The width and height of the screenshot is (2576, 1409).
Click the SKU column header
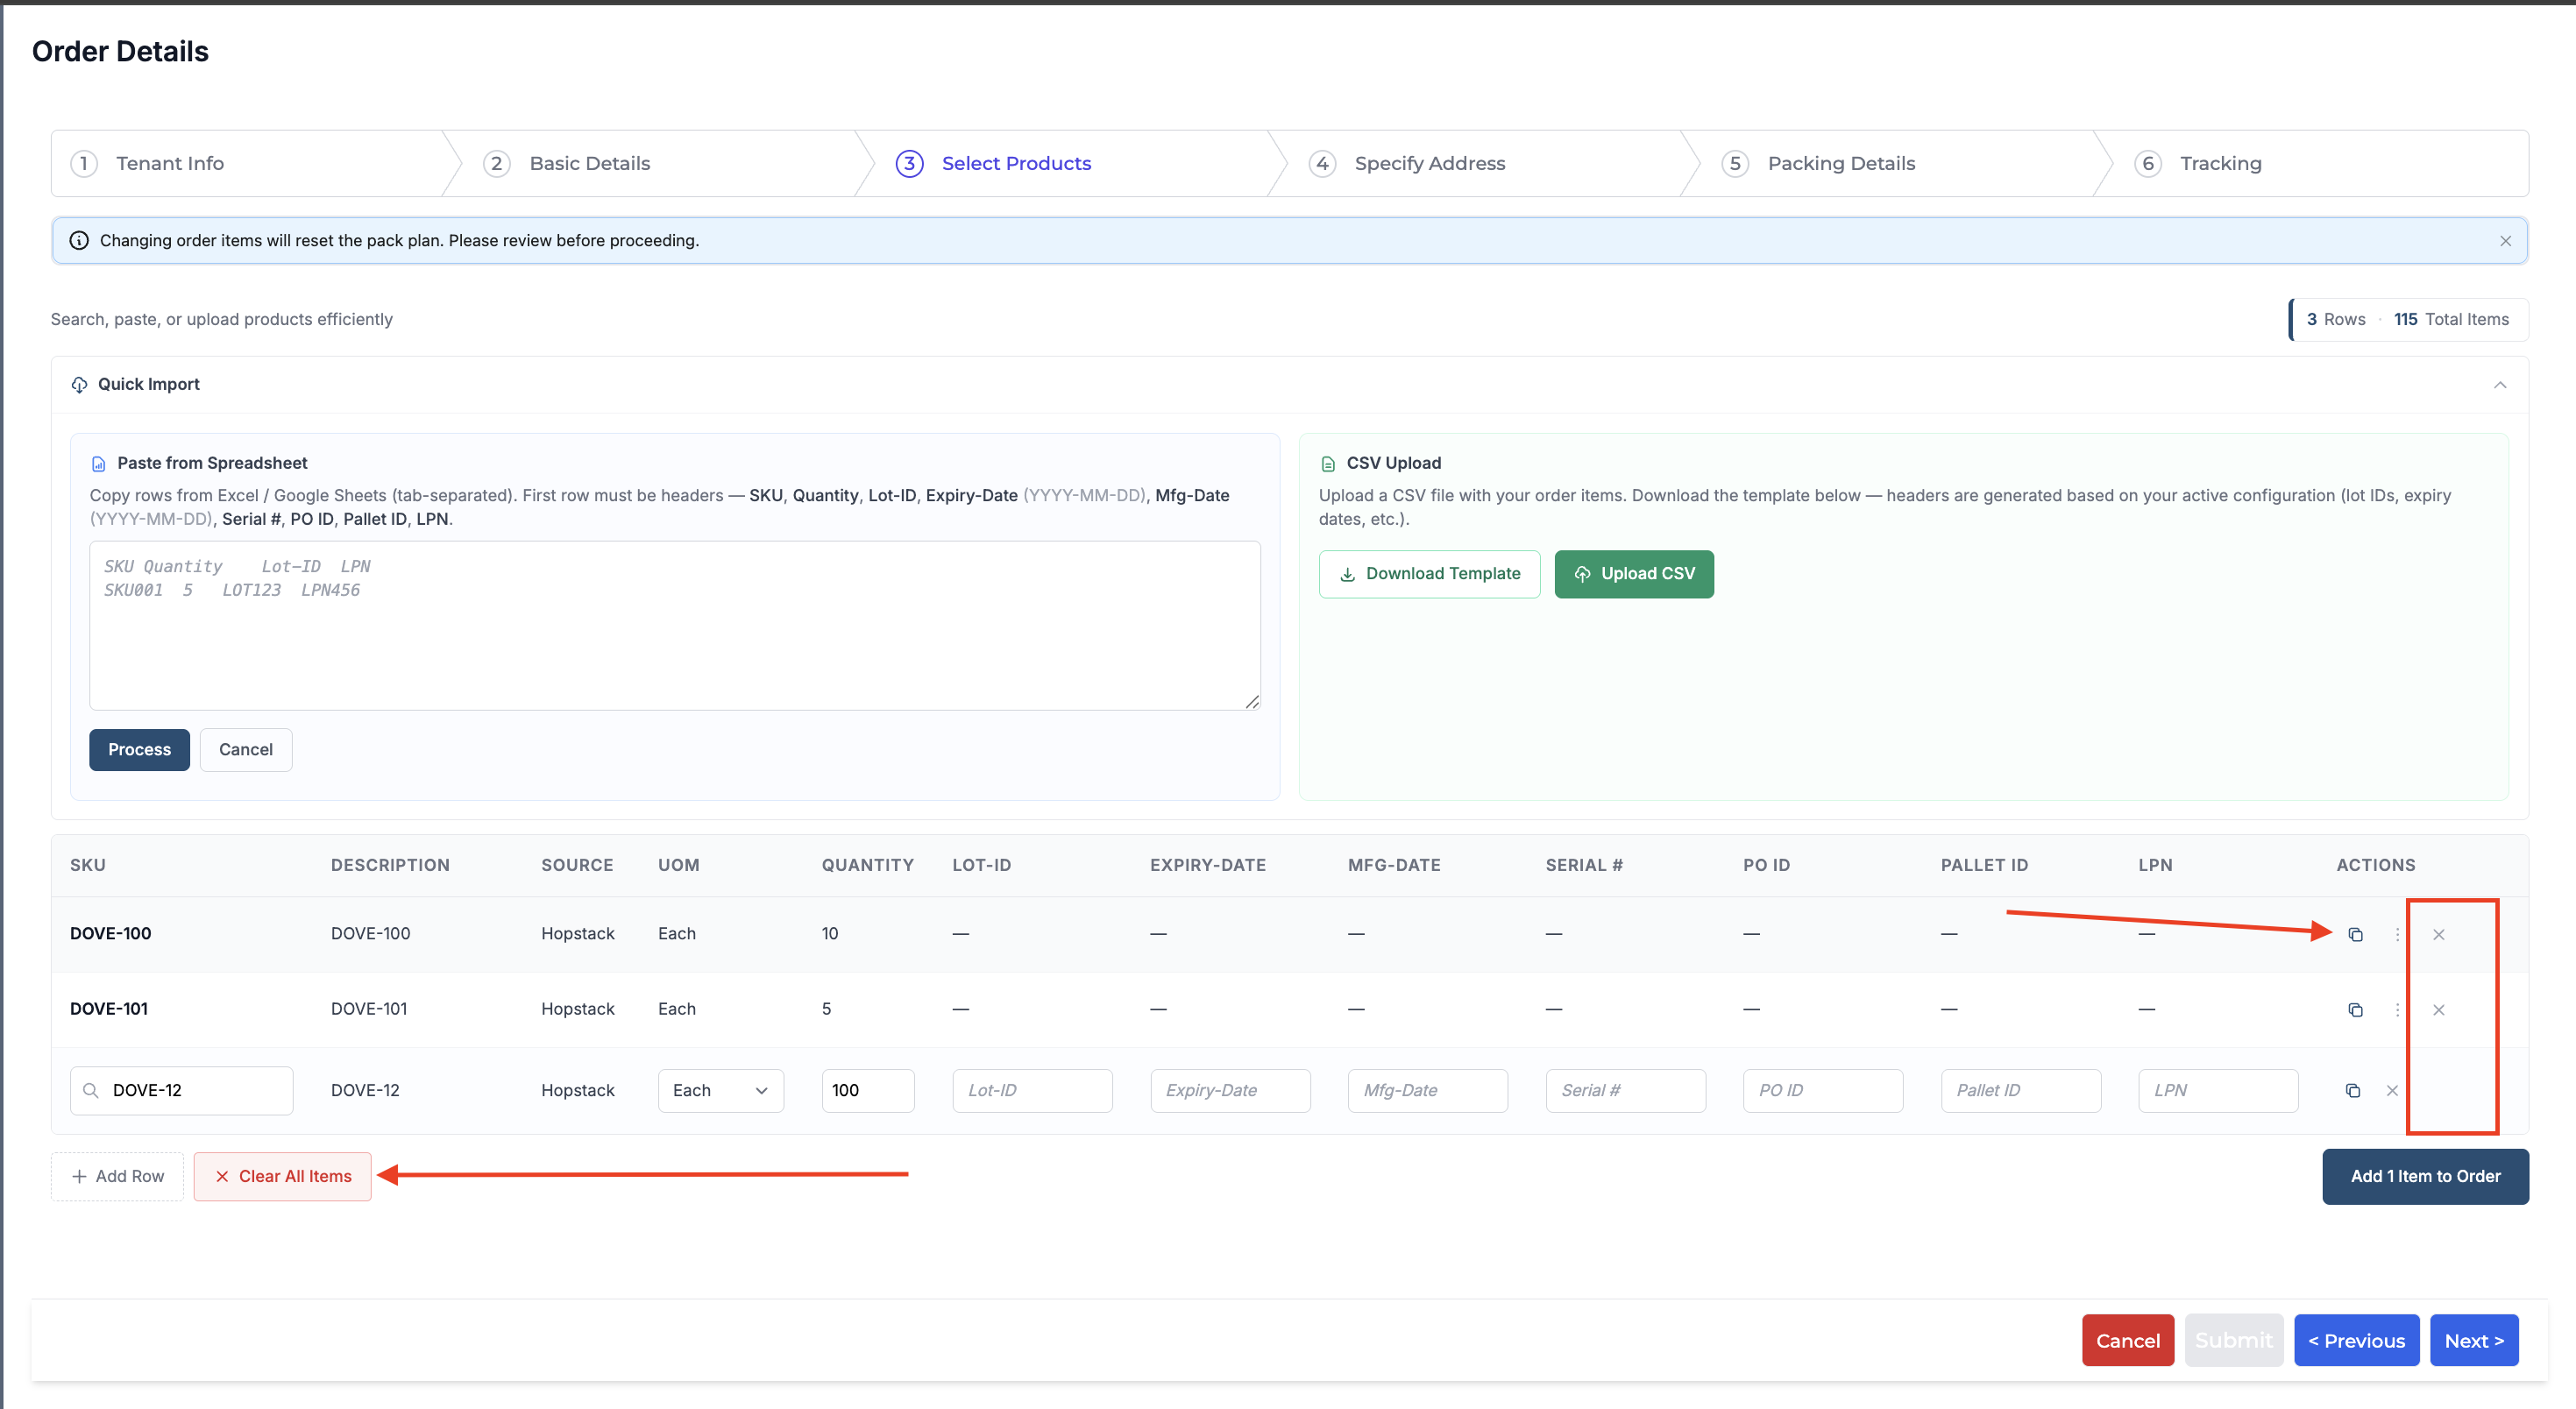click(x=88, y=866)
